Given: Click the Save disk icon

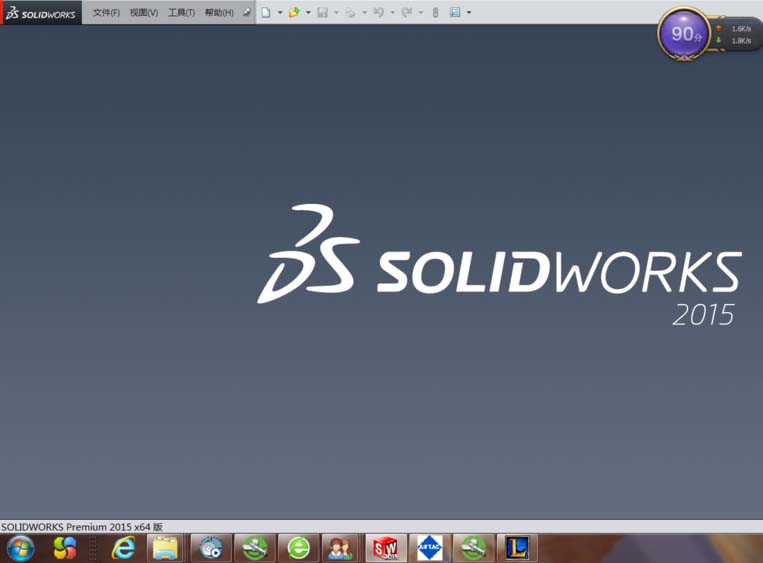Looking at the screenshot, I should pos(322,13).
